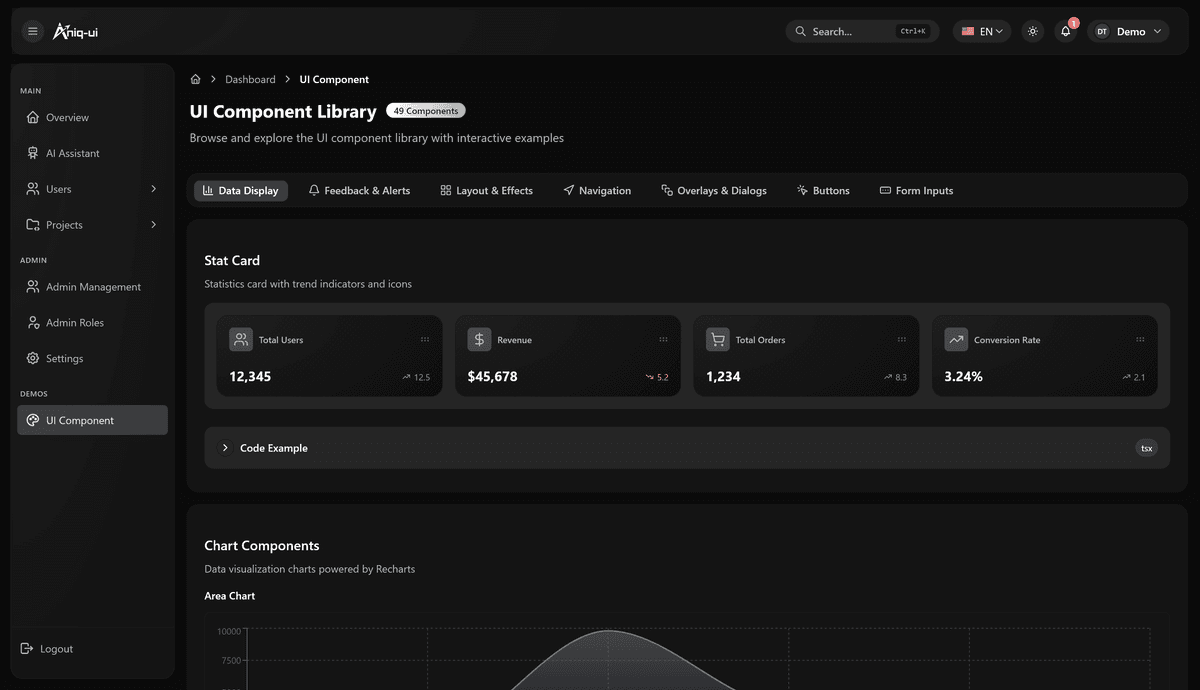Click the Revenue card dollar icon
This screenshot has height=690, width=1200.
[479, 340]
